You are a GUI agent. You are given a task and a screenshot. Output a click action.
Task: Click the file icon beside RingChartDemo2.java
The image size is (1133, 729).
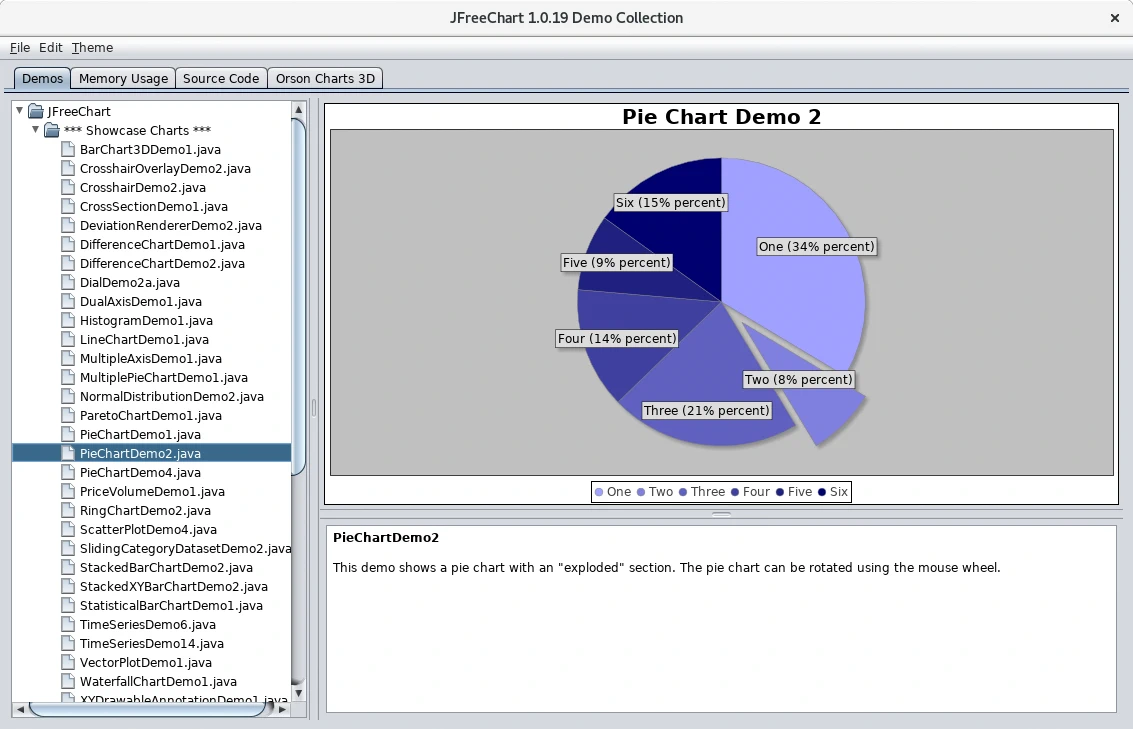[x=67, y=510]
